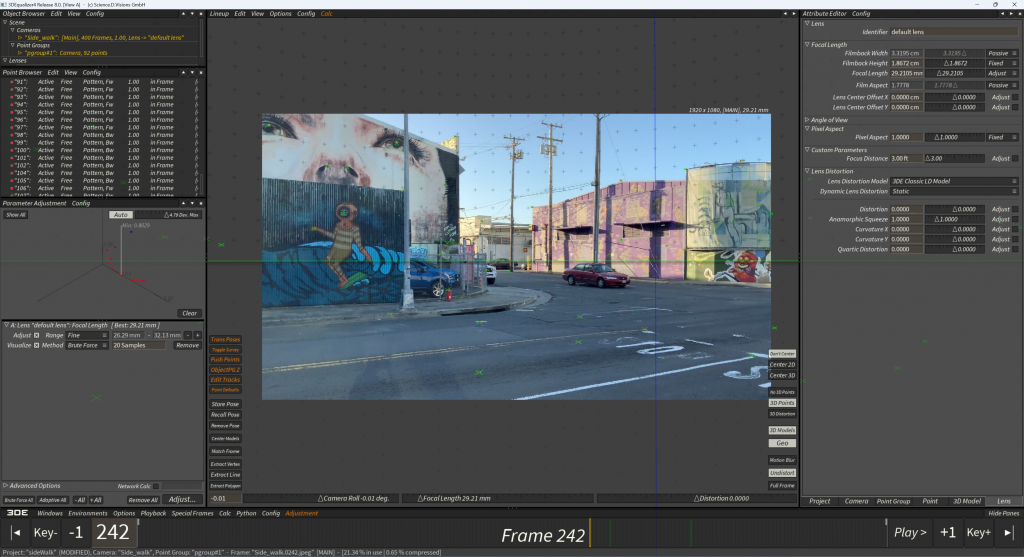Viewport: 1024px width, 557px height.
Task: Click the Remove All button
Action: (142, 500)
